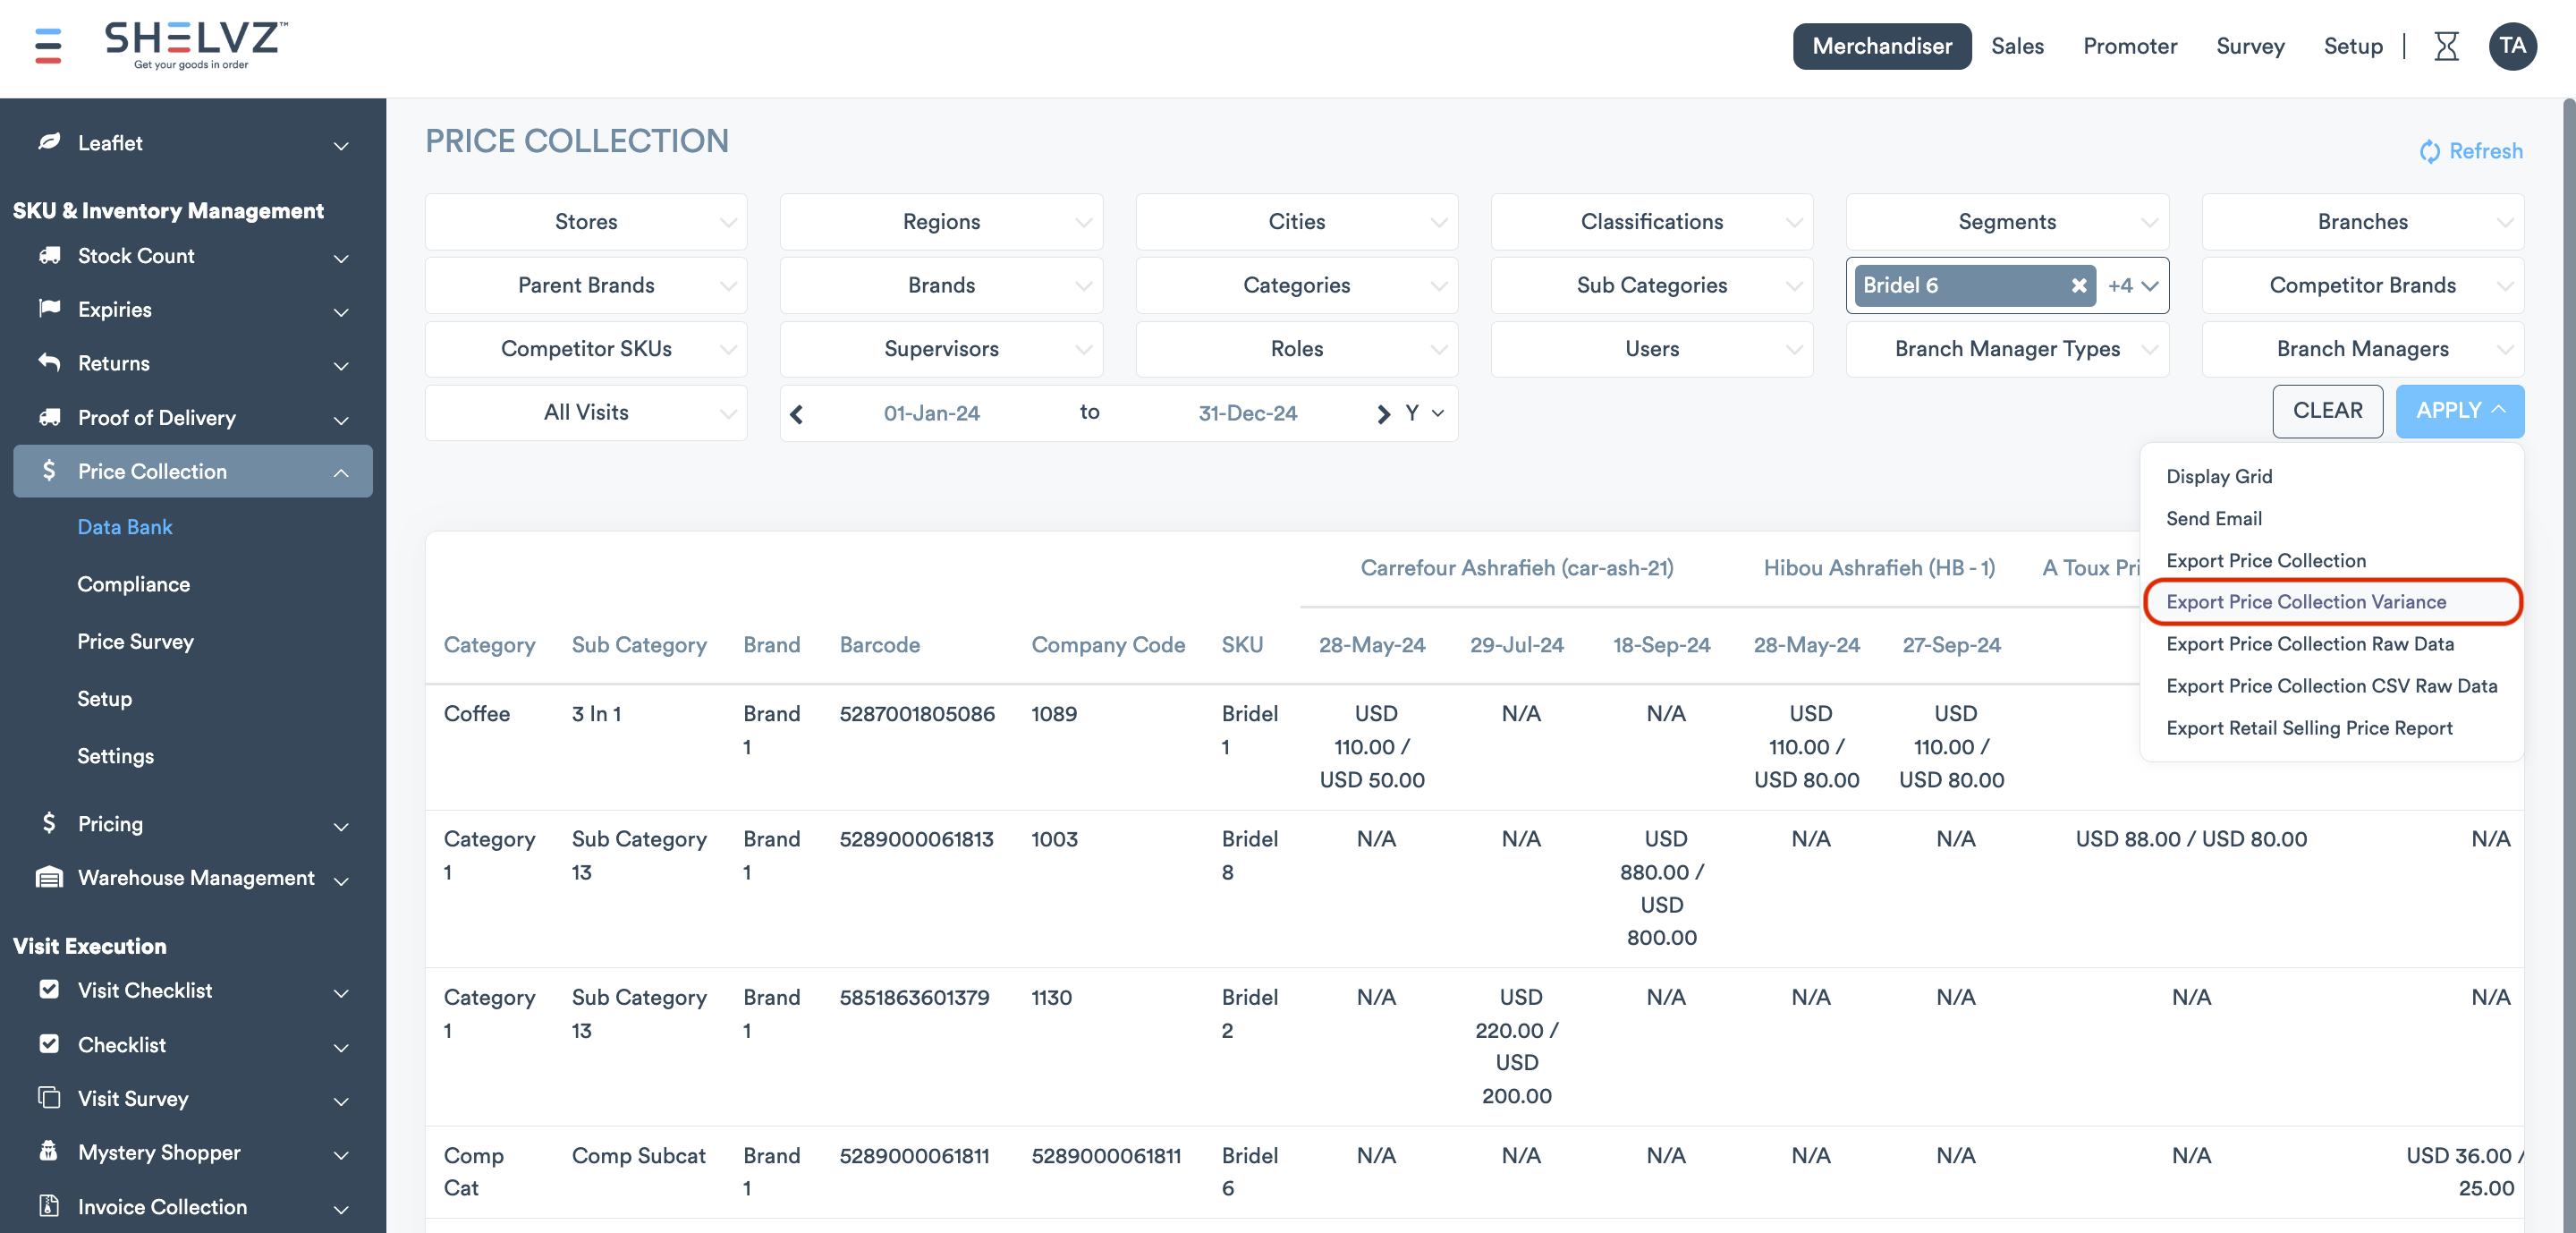Open the Stores filter dropdown
Screen dimensions: 2576x1233
tap(586, 222)
